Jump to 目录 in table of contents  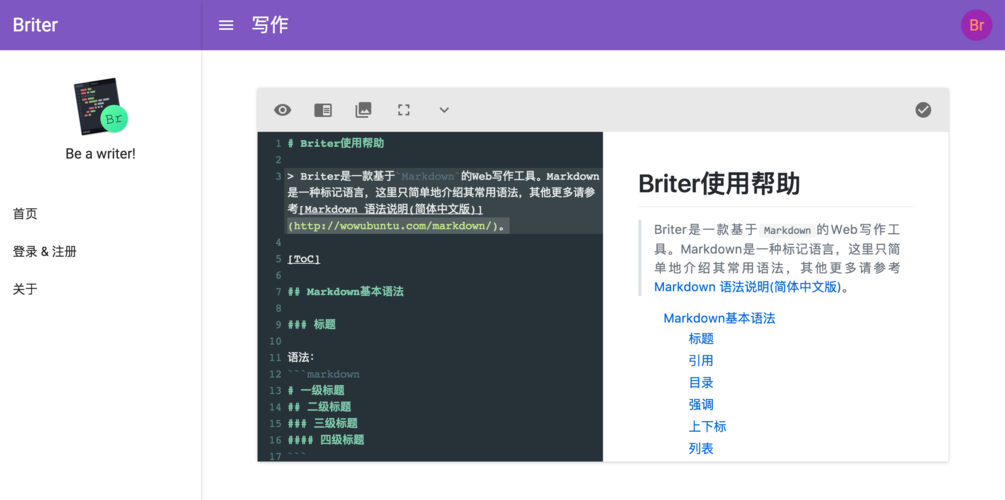[701, 383]
